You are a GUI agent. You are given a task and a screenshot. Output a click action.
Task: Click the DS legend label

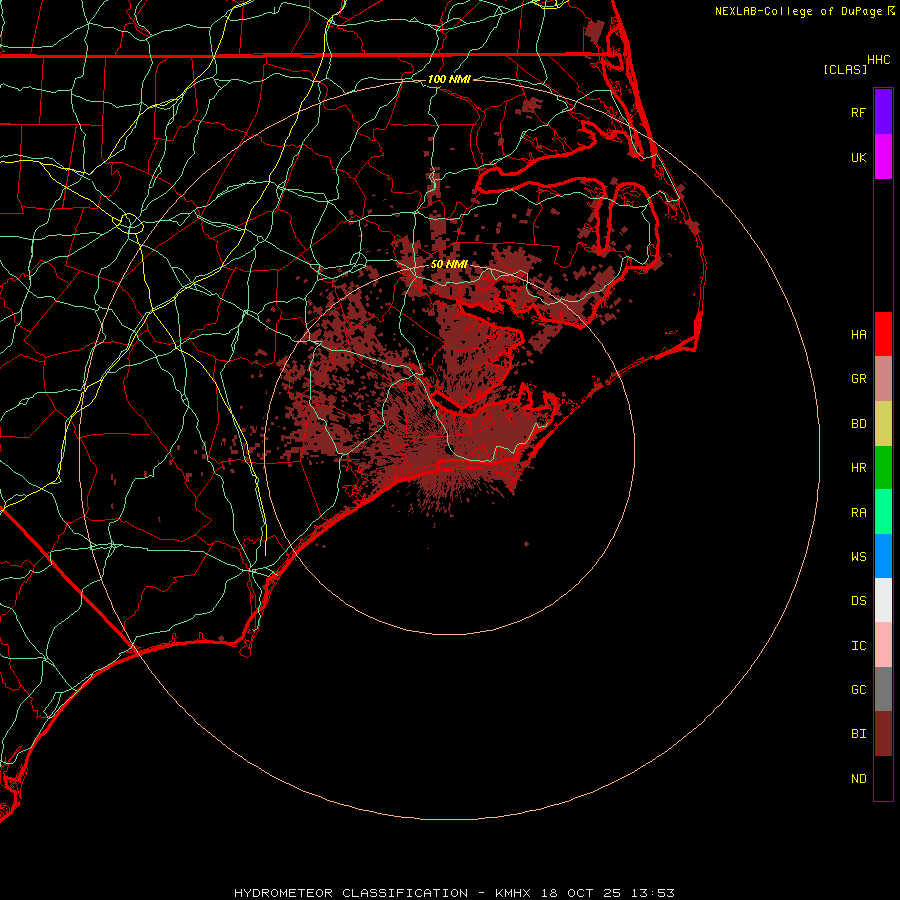coord(858,601)
